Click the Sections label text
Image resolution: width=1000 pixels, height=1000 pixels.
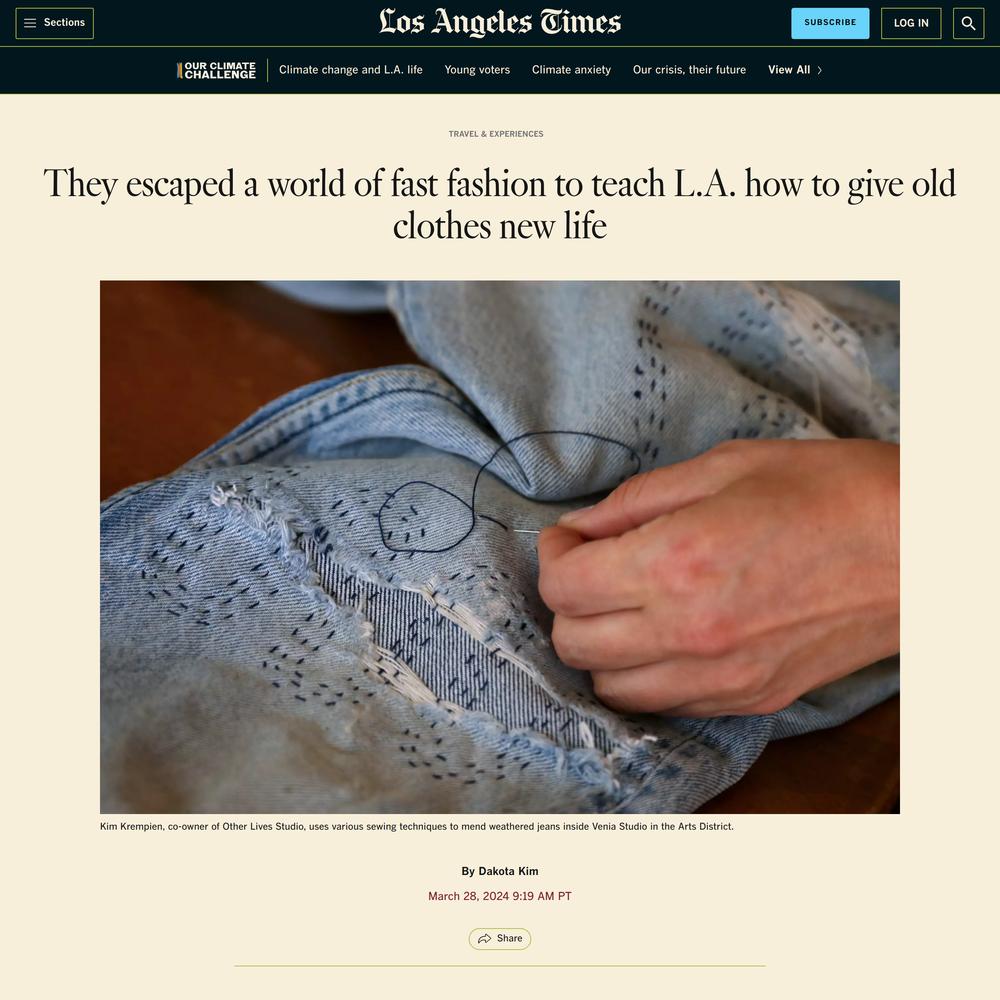click(x=64, y=22)
